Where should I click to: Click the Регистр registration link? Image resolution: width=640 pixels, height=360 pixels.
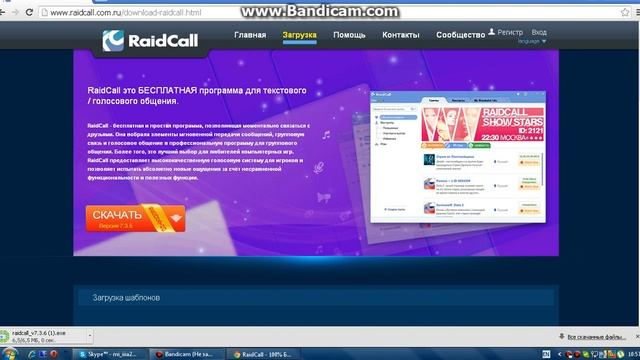click(510, 32)
